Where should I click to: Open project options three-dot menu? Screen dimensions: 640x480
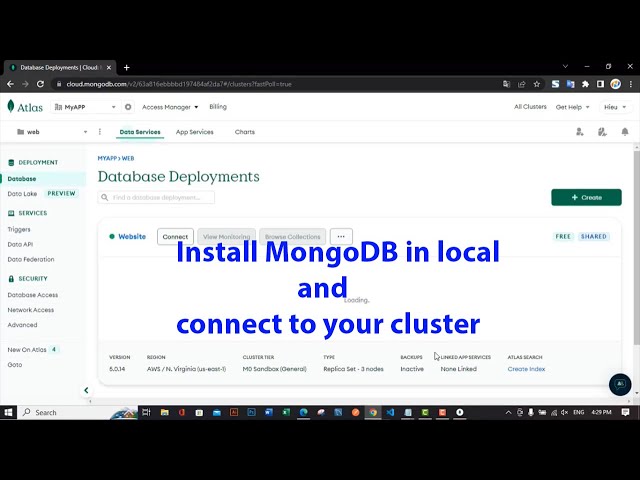(x=100, y=132)
